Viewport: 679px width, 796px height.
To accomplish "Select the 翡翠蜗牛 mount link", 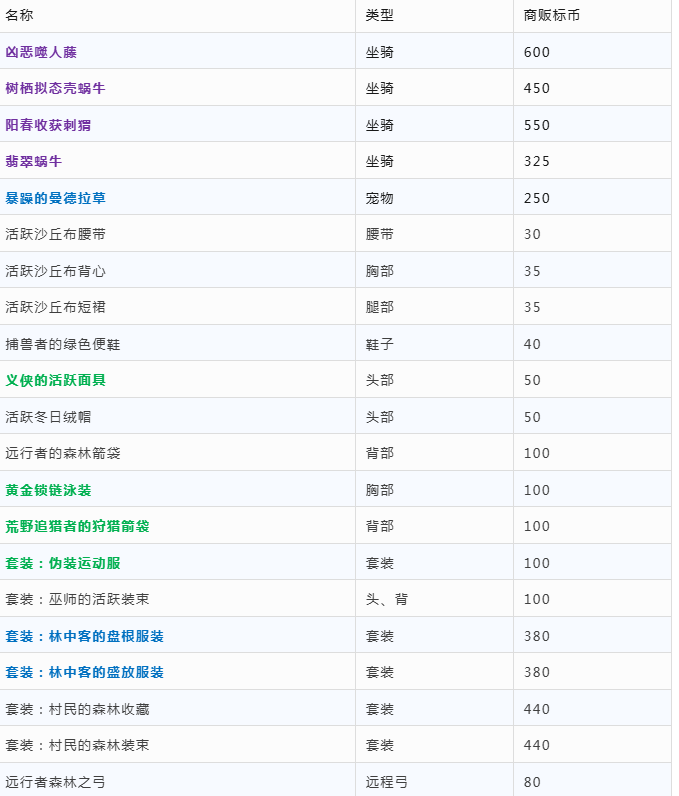I will click(34, 161).
